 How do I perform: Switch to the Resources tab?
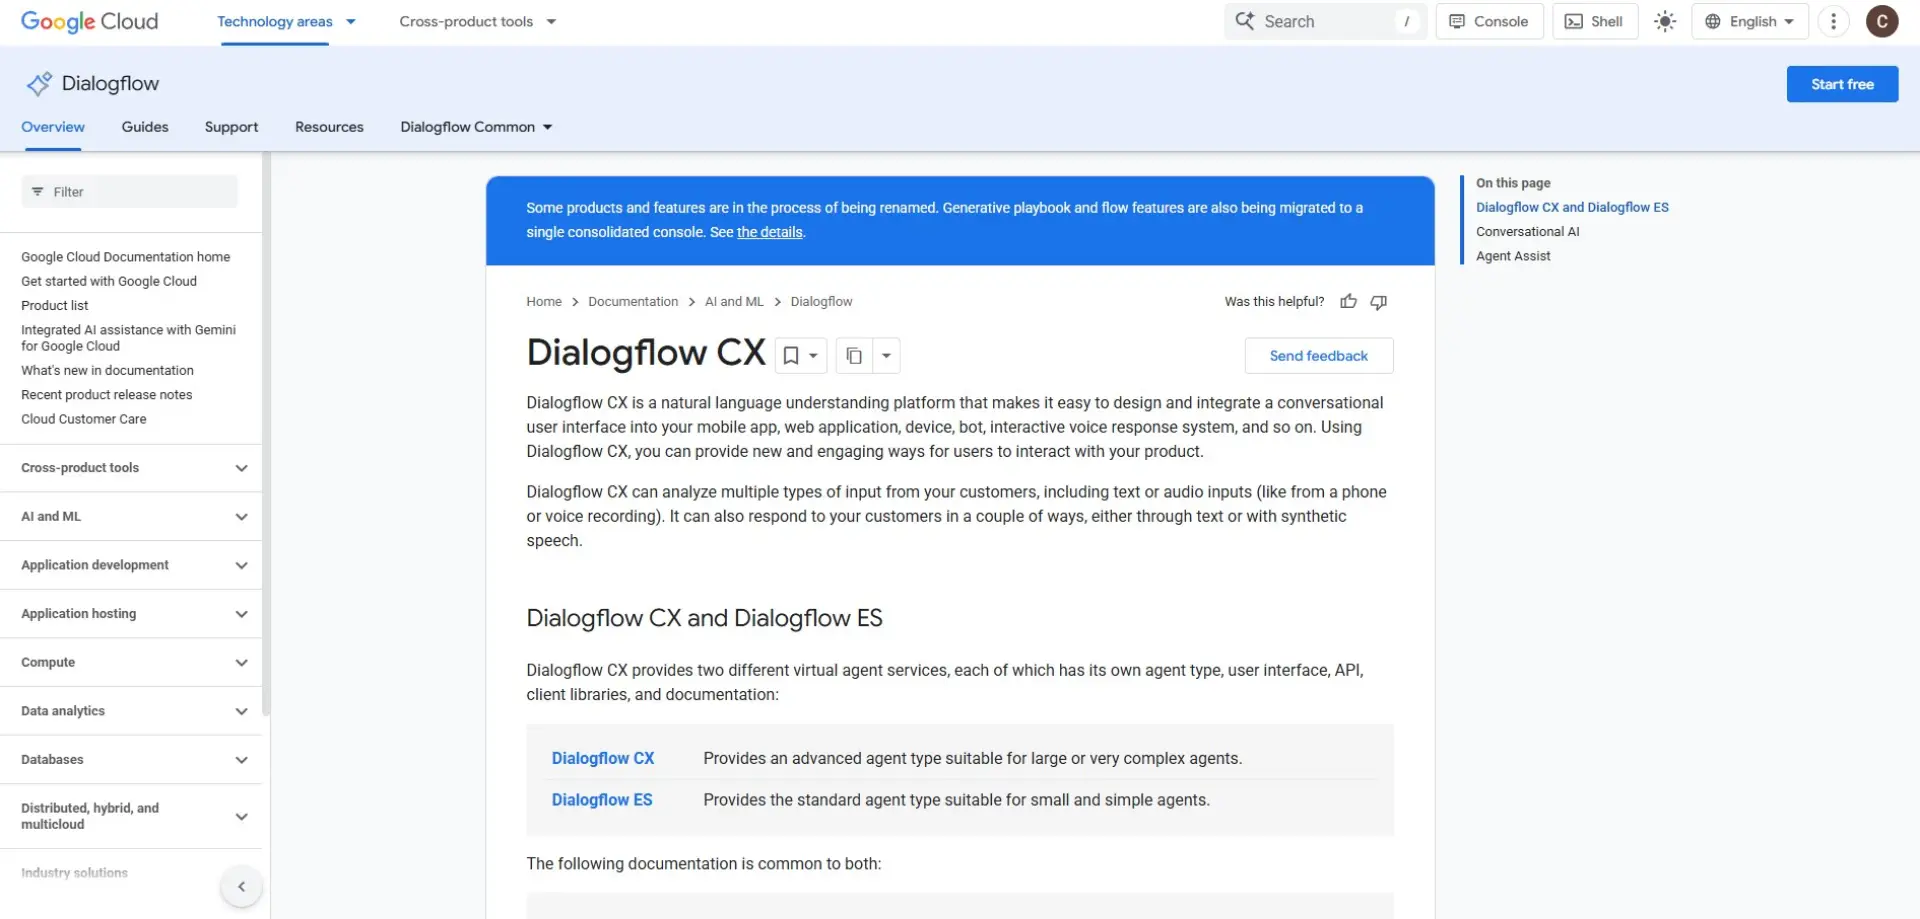[x=329, y=127]
